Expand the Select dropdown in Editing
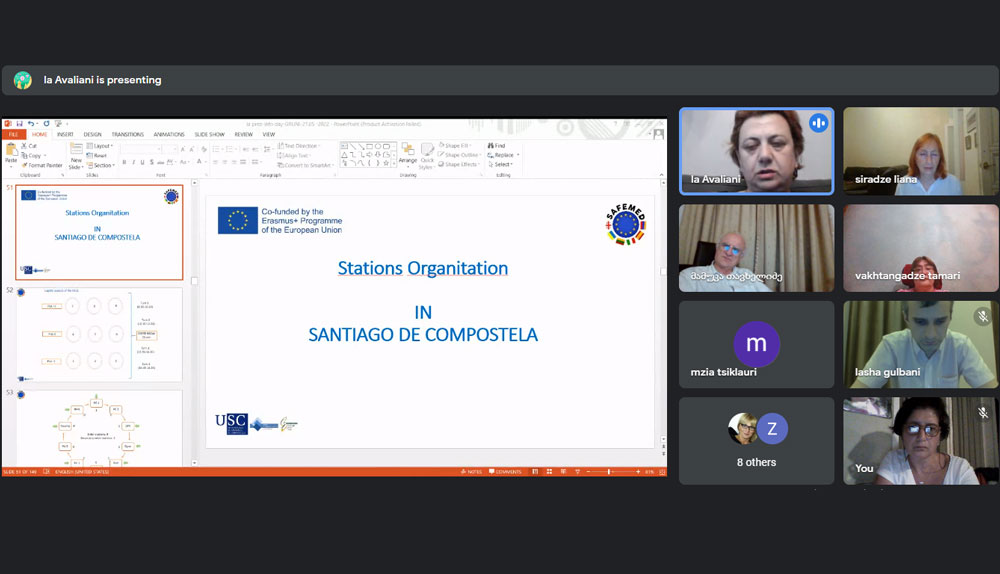The height and width of the screenshot is (574, 1000). (502, 164)
